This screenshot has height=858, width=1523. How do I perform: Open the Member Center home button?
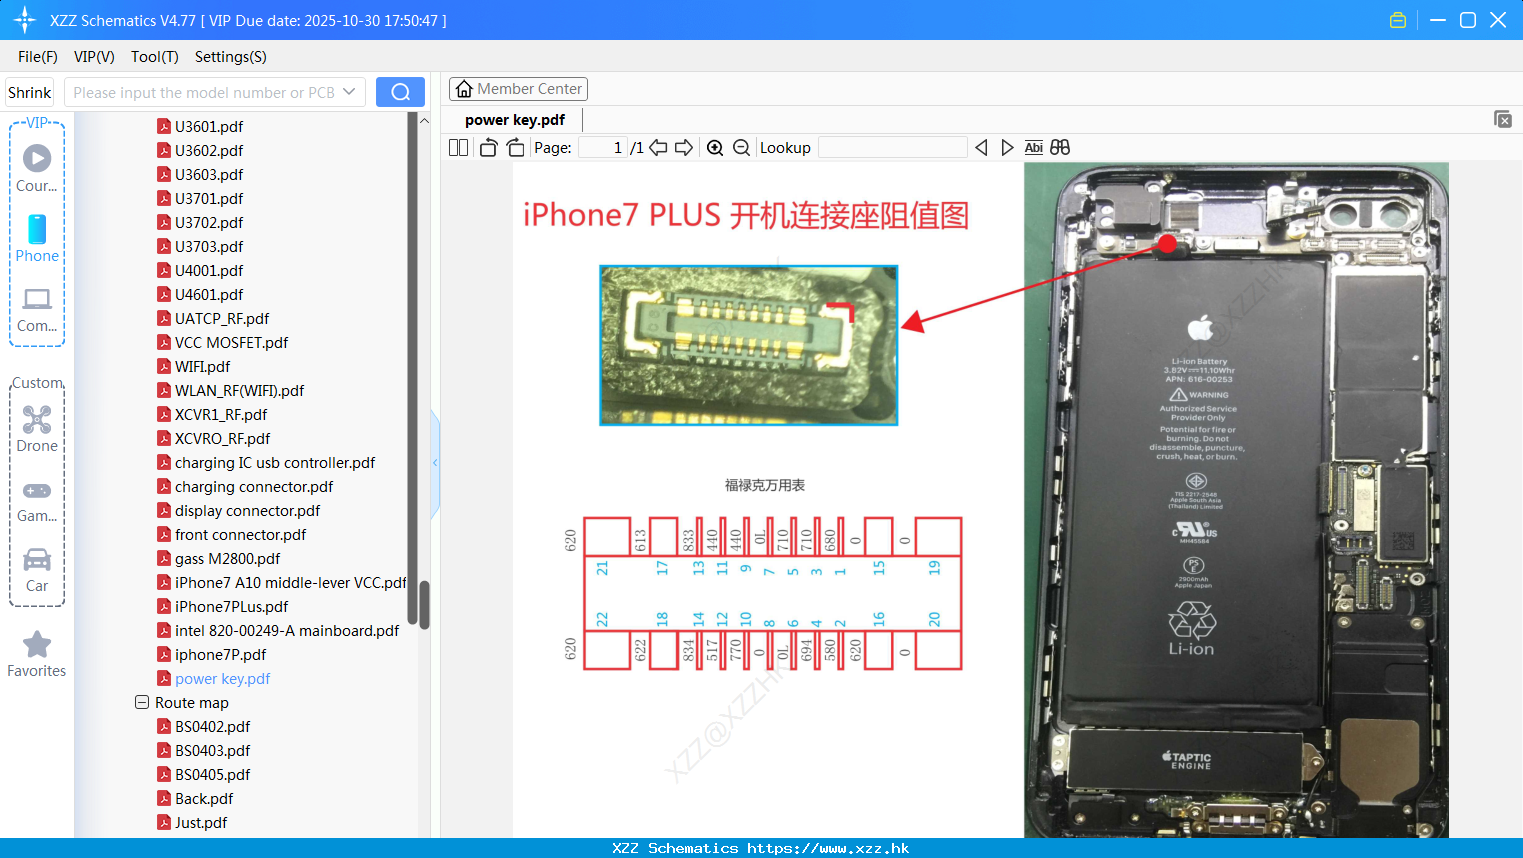pyautogui.click(x=518, y=89)
